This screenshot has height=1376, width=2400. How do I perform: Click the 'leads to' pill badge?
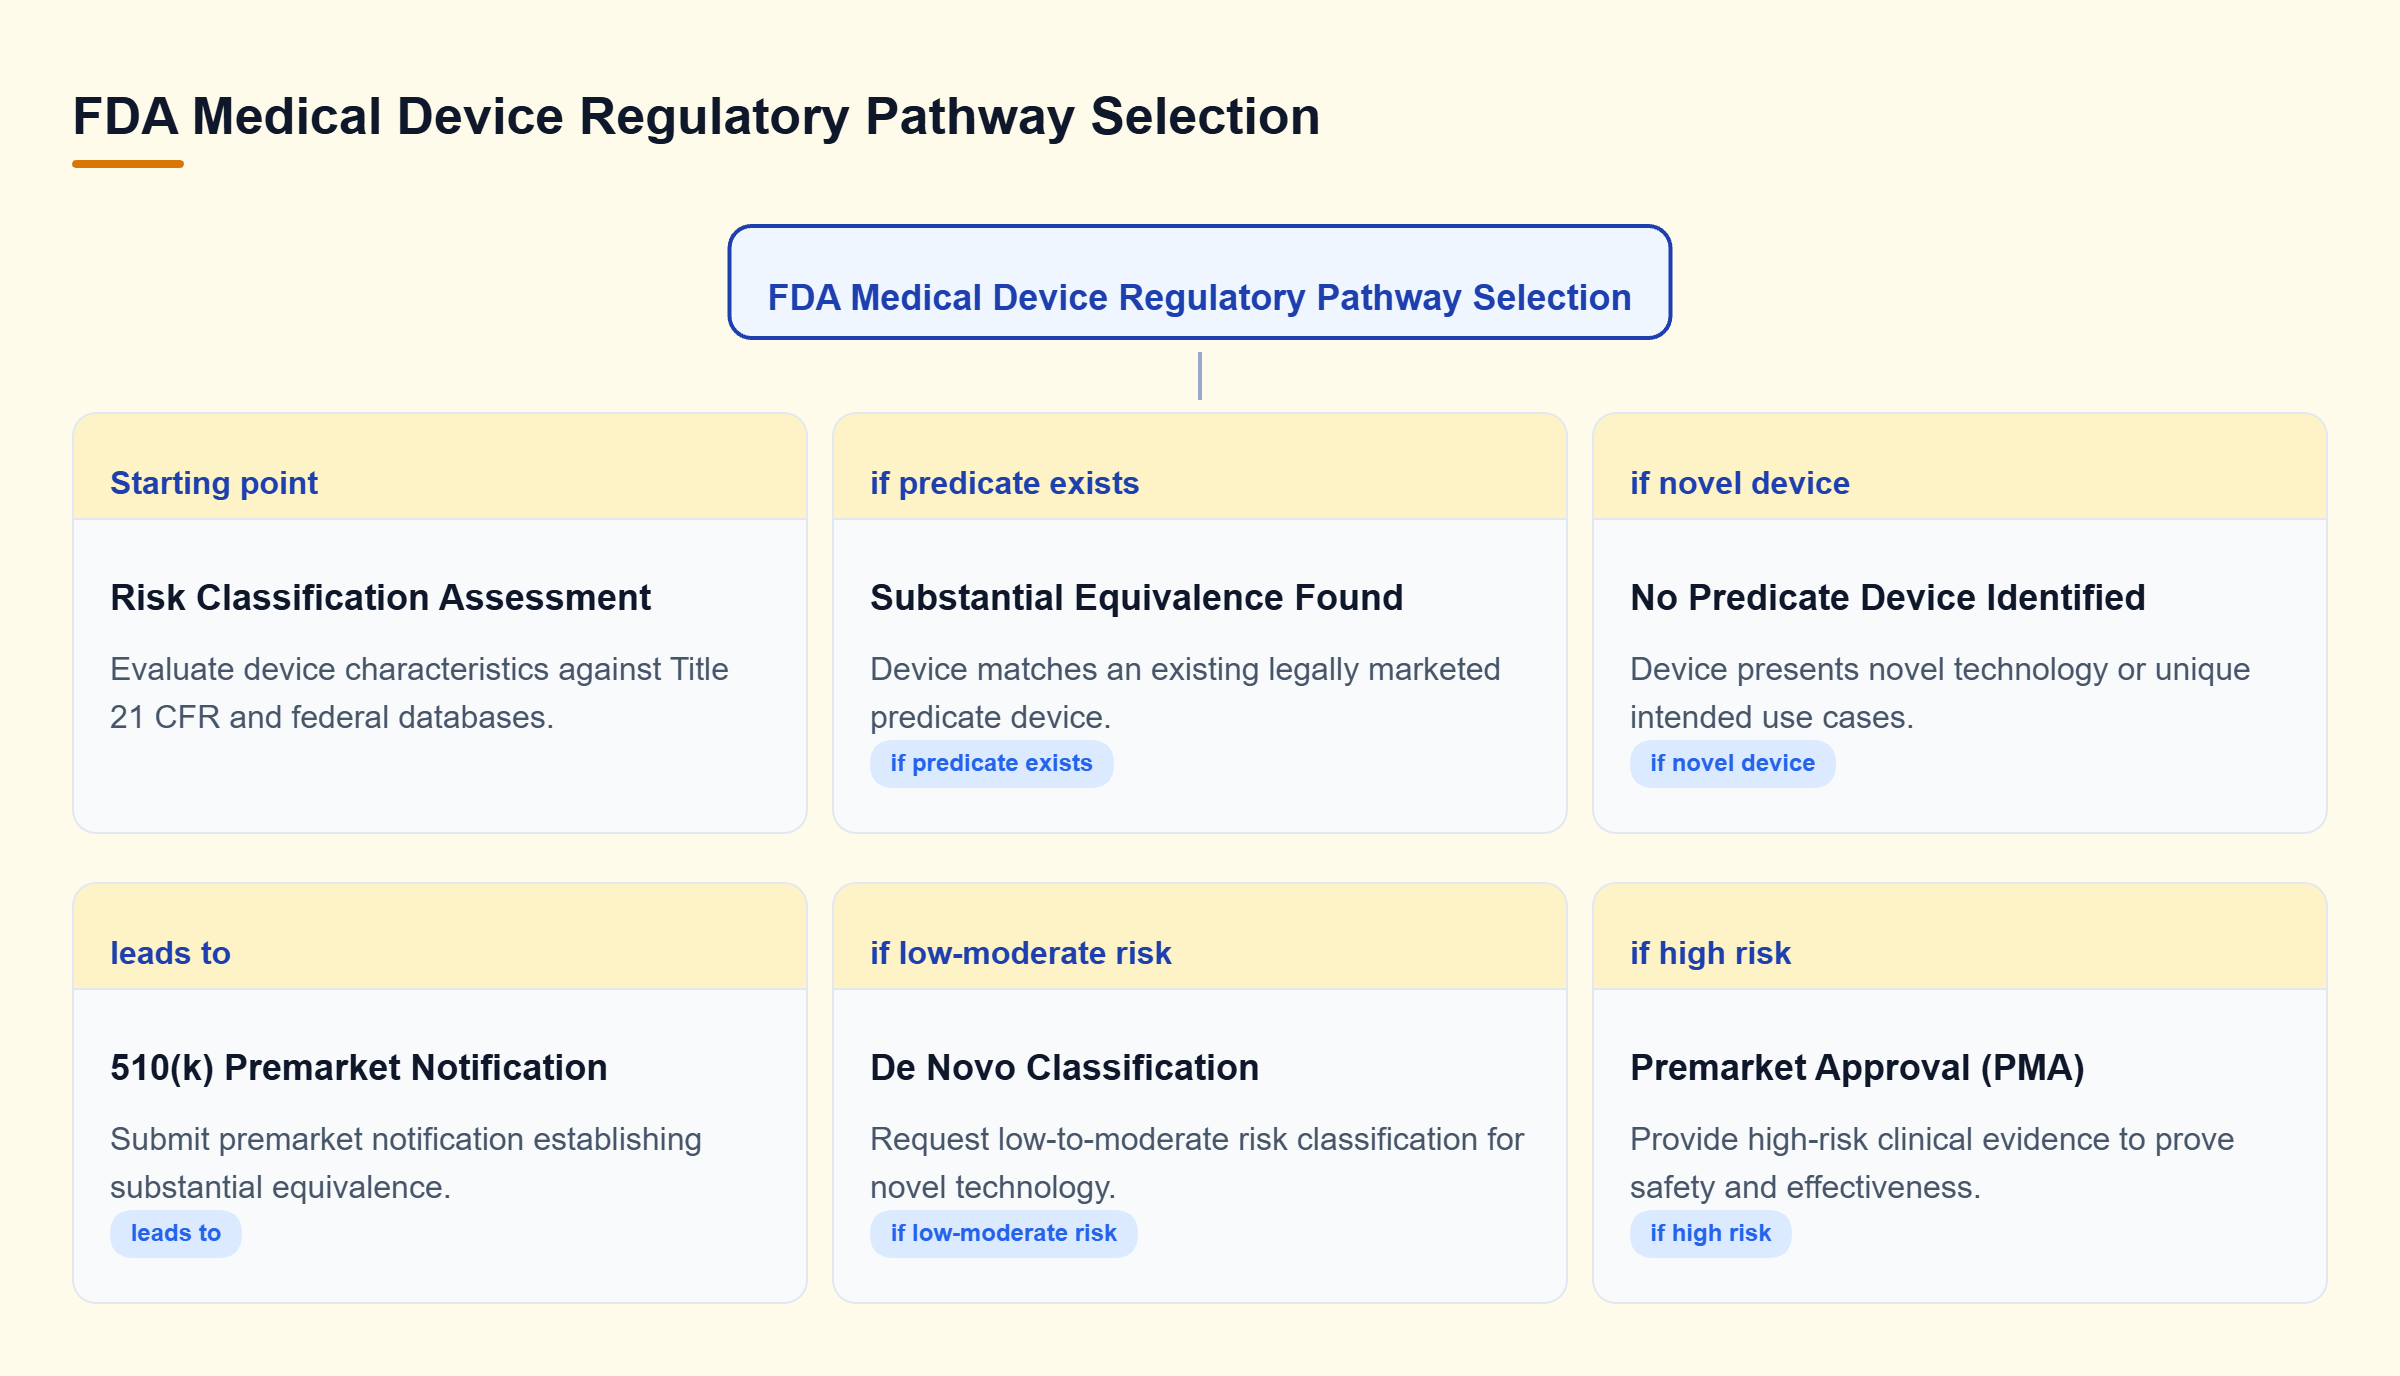tap(175, 1233)
